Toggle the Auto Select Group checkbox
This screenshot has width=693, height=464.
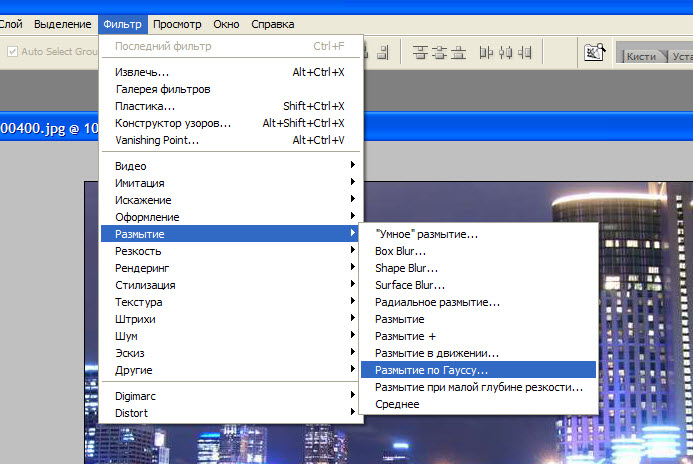point(12,52)
